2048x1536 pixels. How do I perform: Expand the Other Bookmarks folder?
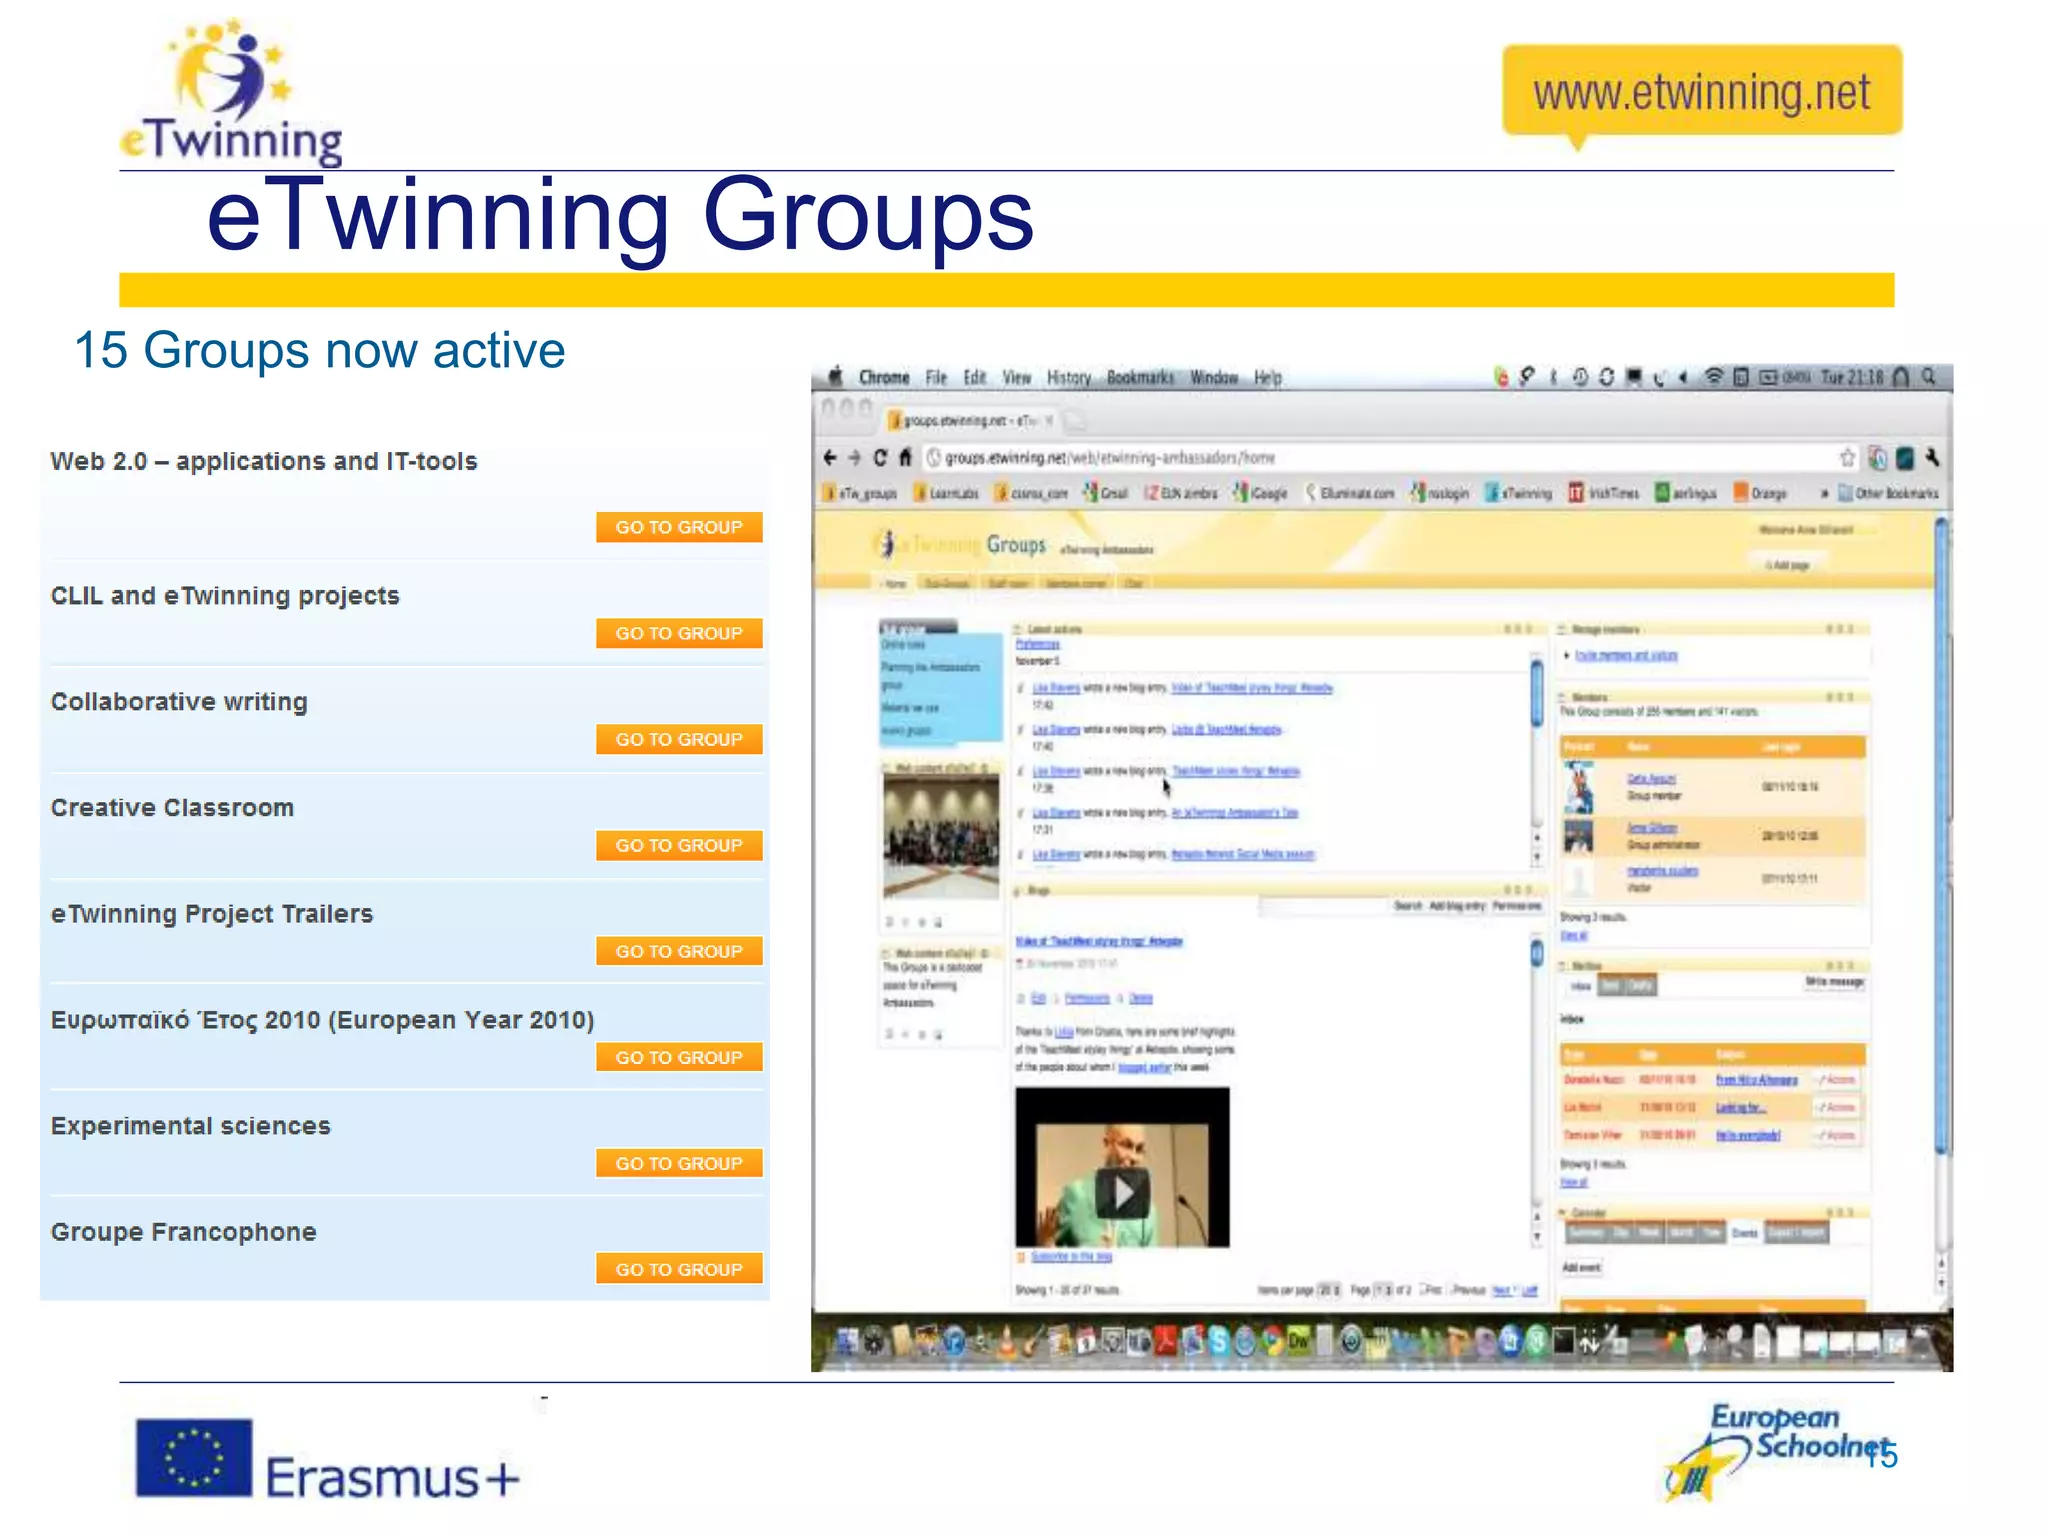click(x=1888, y=493)
